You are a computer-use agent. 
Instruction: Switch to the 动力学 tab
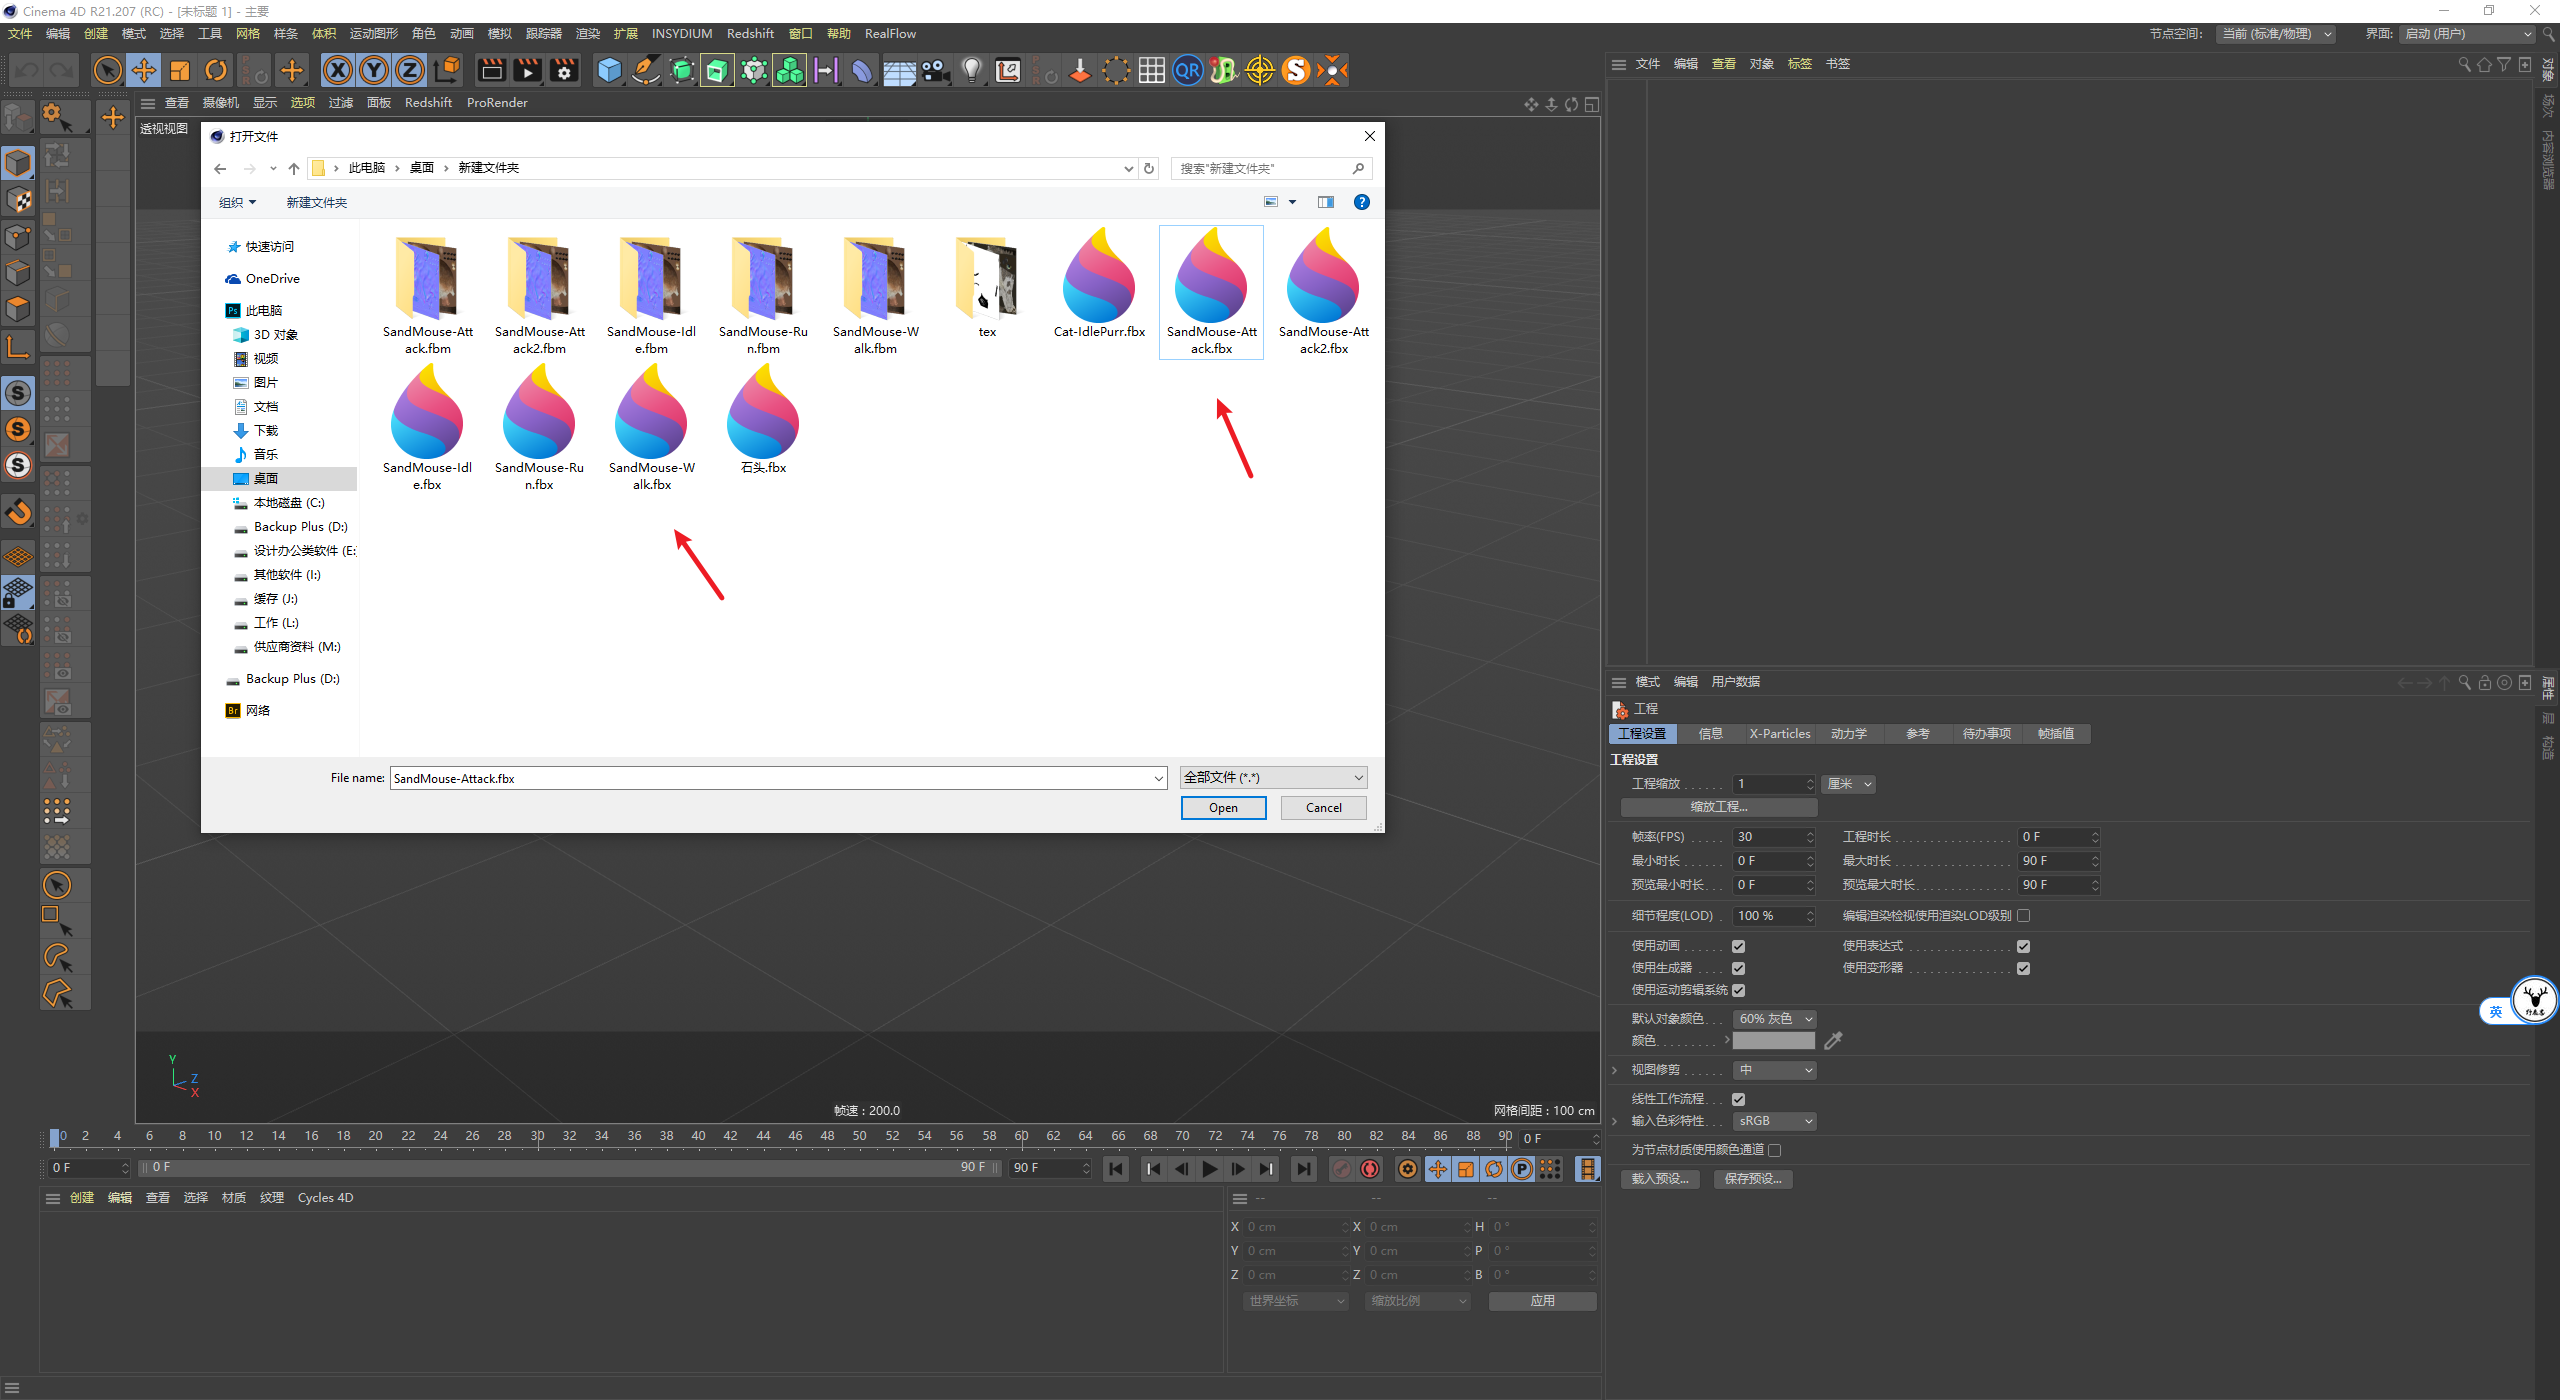(x=1848, y=734)
